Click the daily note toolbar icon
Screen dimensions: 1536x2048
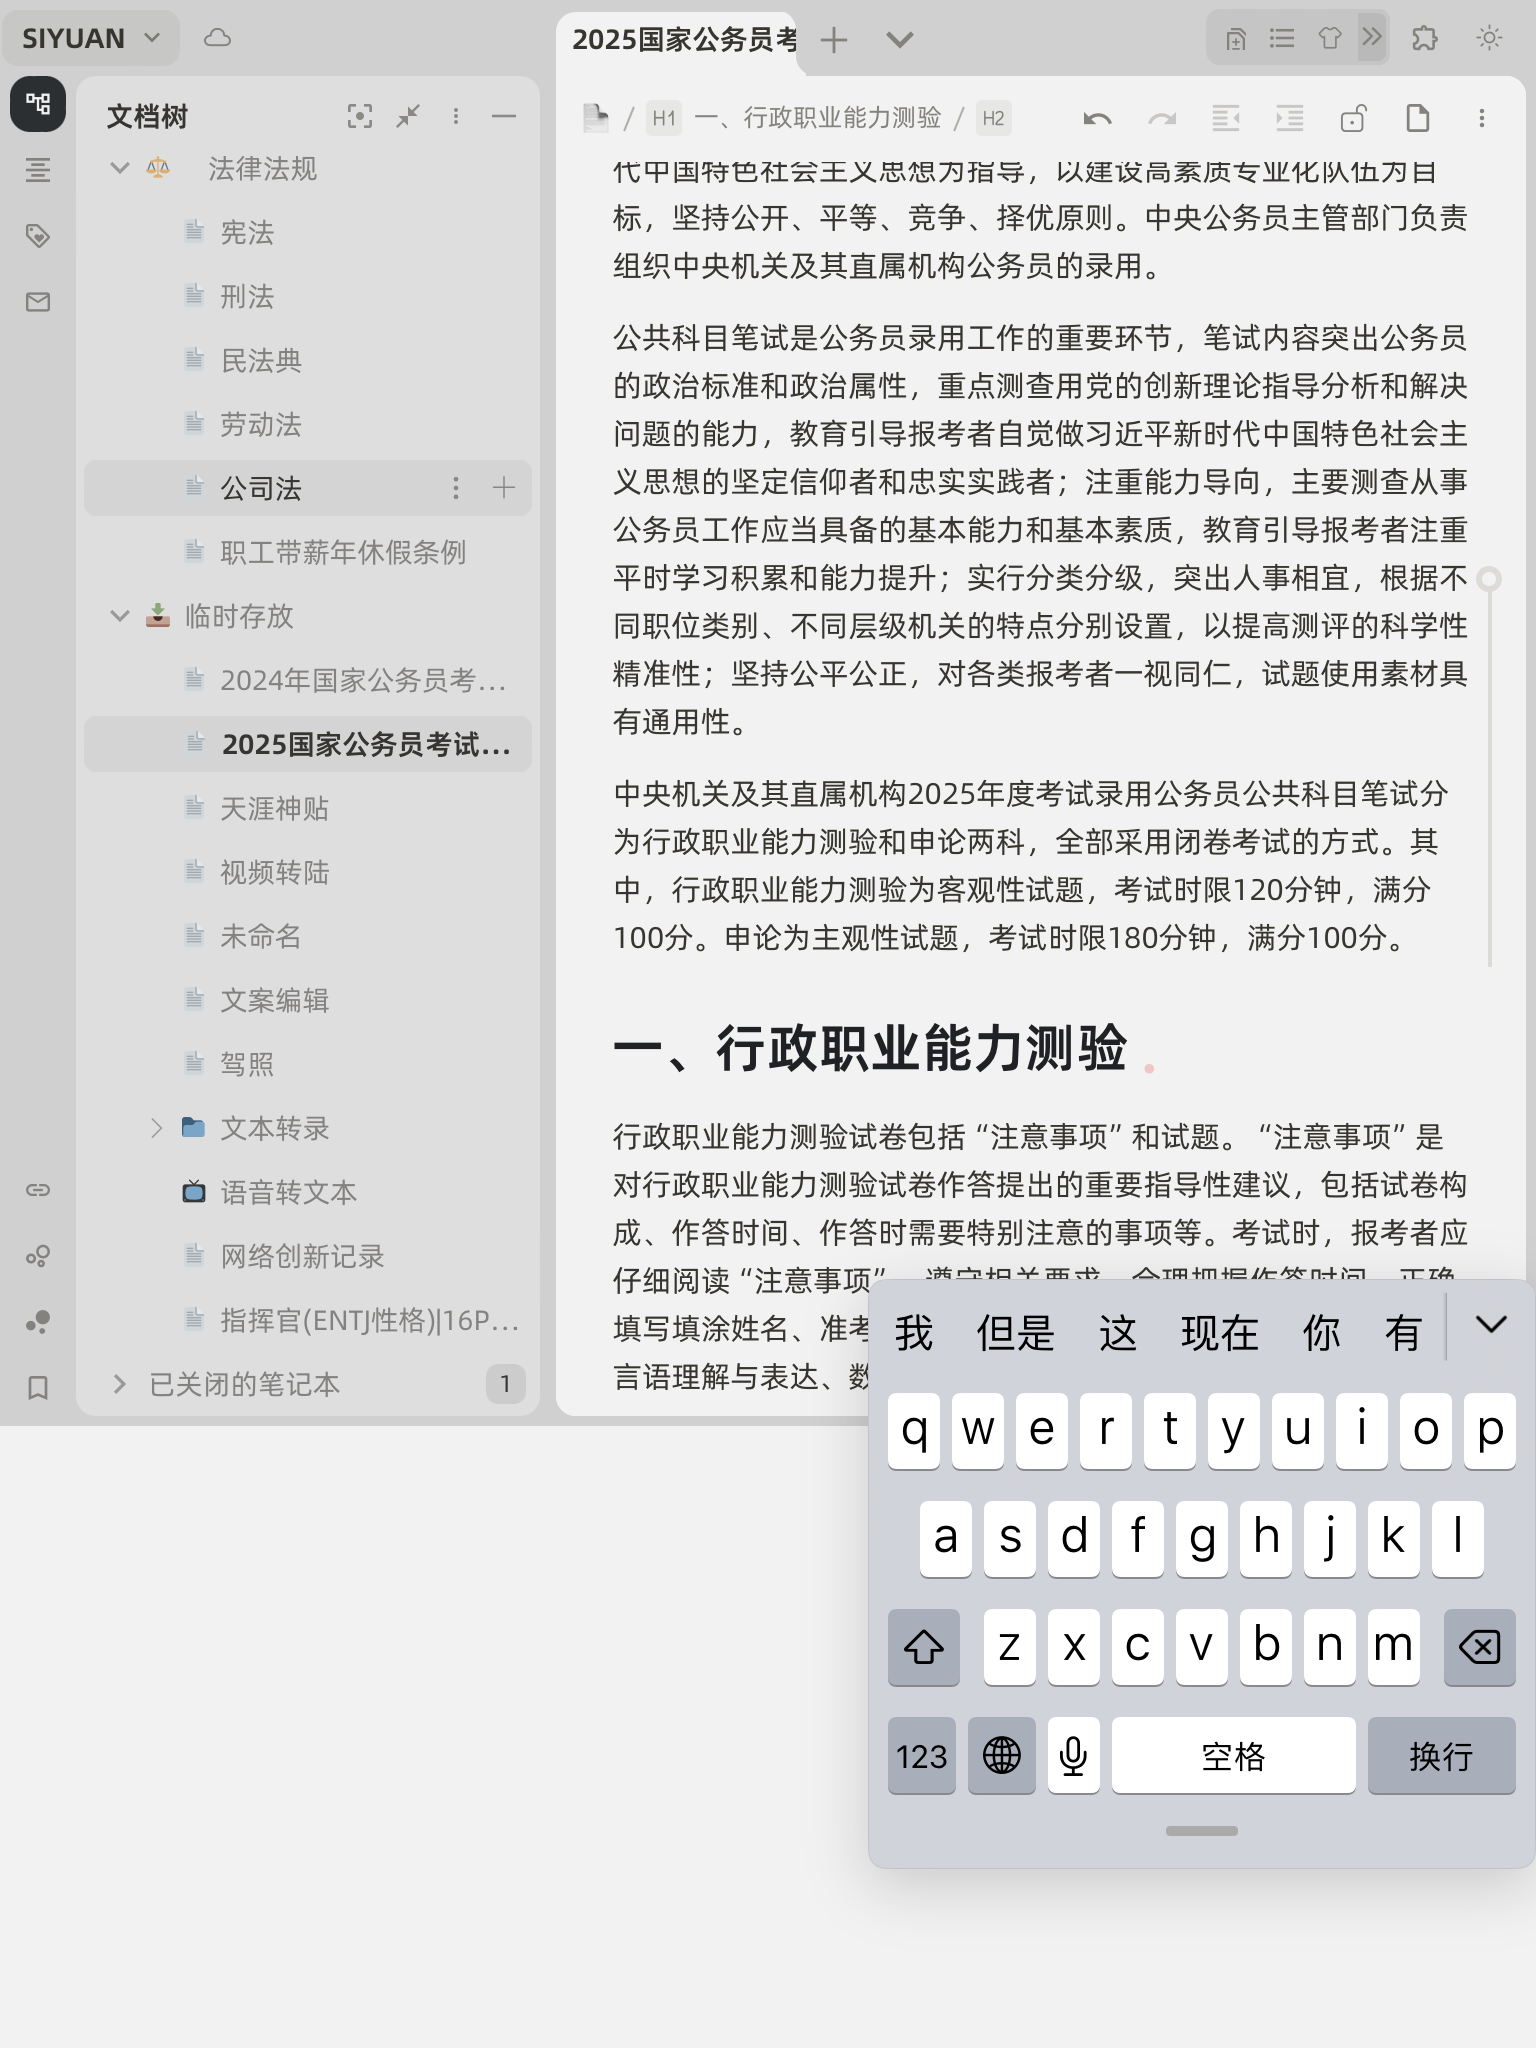[1236, 38]
